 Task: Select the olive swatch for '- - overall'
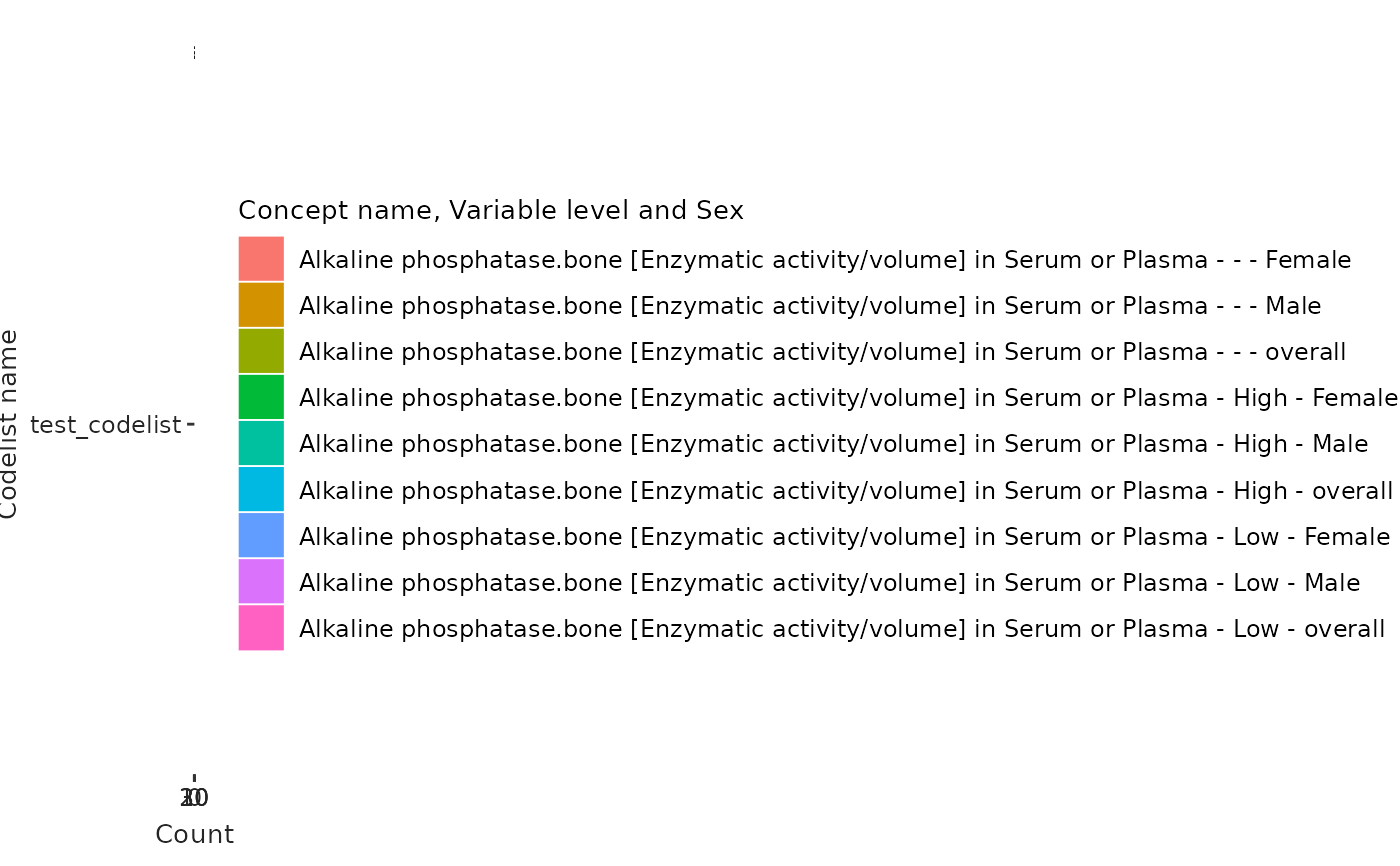point(261,351)
